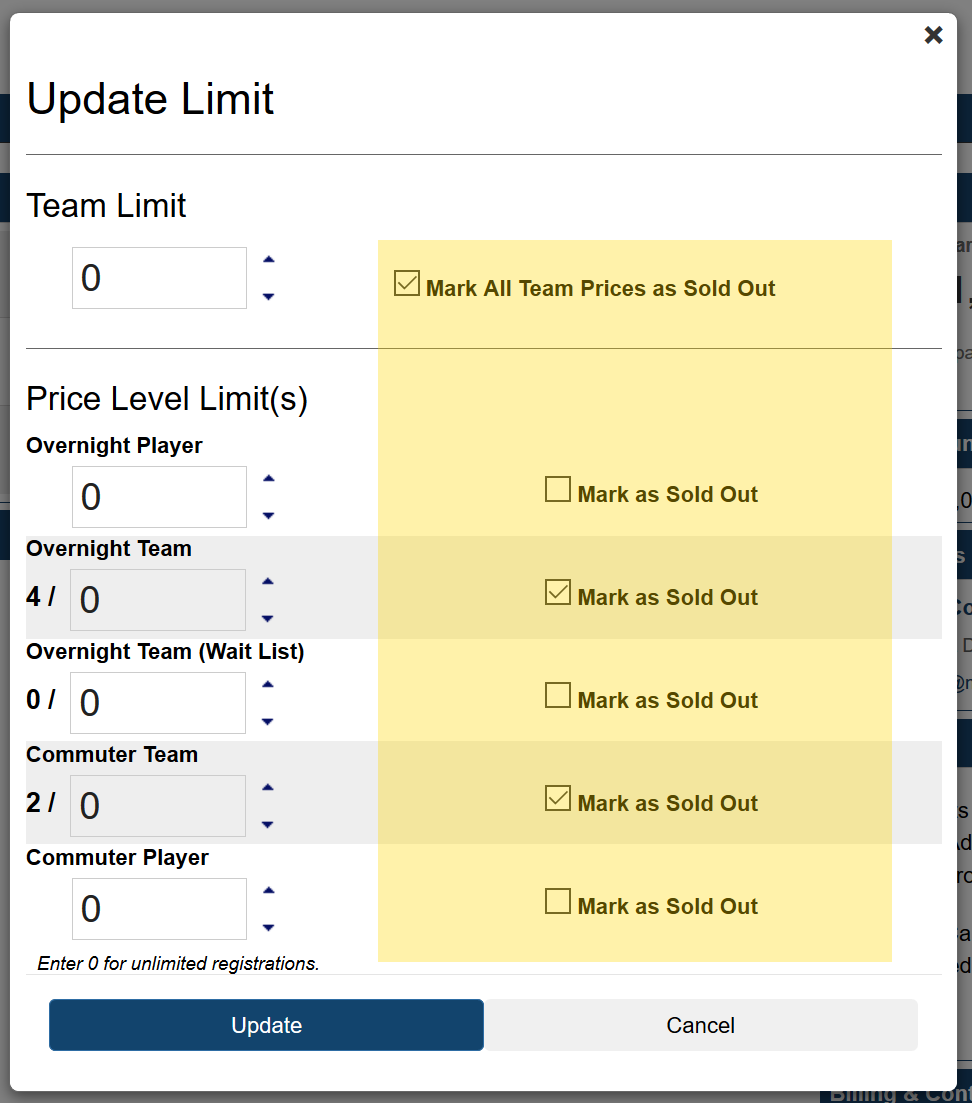This screenshot has height=1103, width=972.
Task: Uncheck Mark All Team Prices as Sold Out
Action: (x=407, y=284)
